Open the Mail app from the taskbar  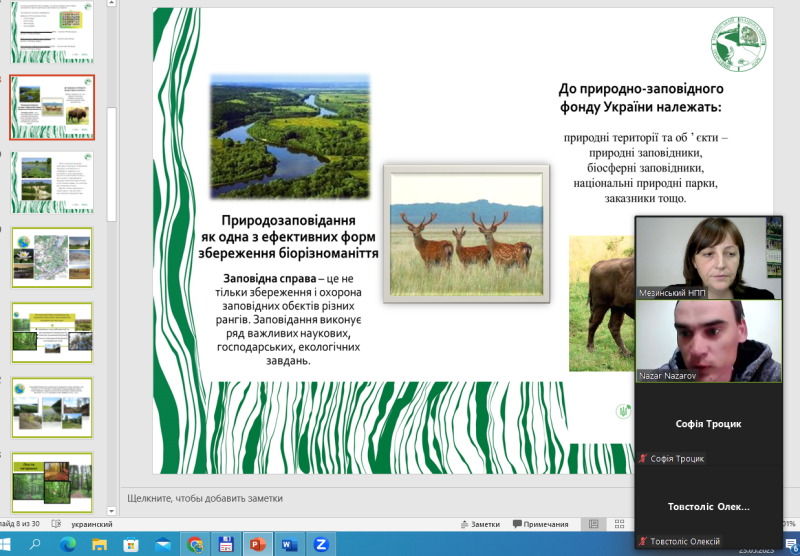pos(163,545)
